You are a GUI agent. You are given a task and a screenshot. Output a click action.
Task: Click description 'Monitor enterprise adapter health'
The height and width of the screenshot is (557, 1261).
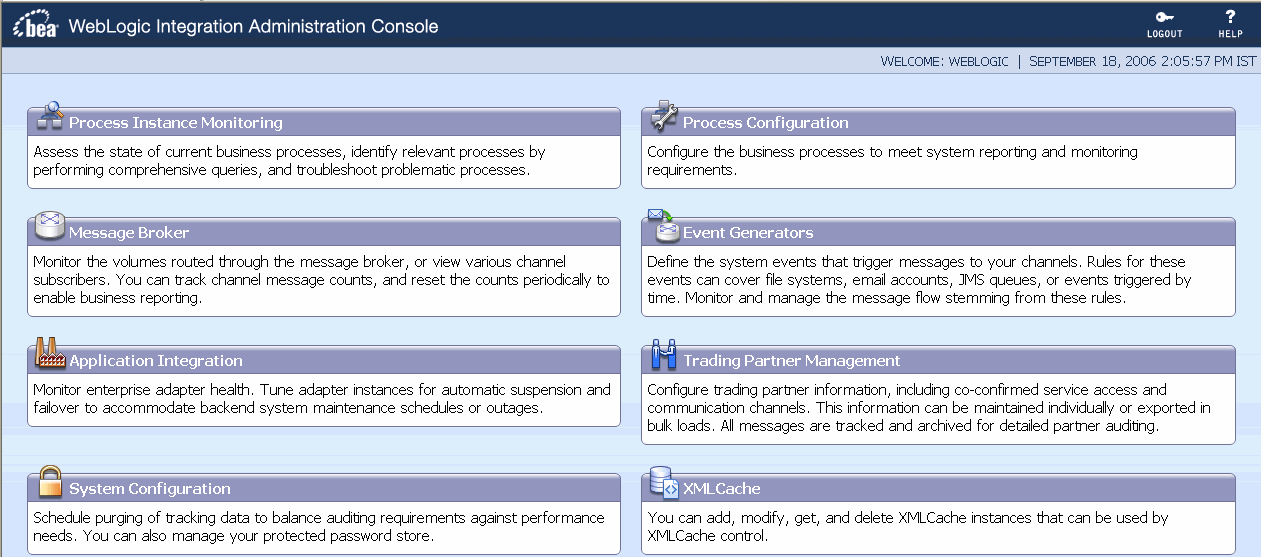321,399
